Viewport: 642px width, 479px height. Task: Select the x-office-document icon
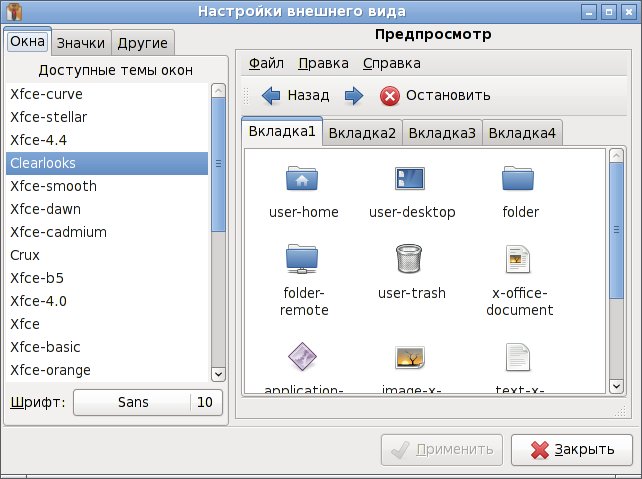click(518, 259)
